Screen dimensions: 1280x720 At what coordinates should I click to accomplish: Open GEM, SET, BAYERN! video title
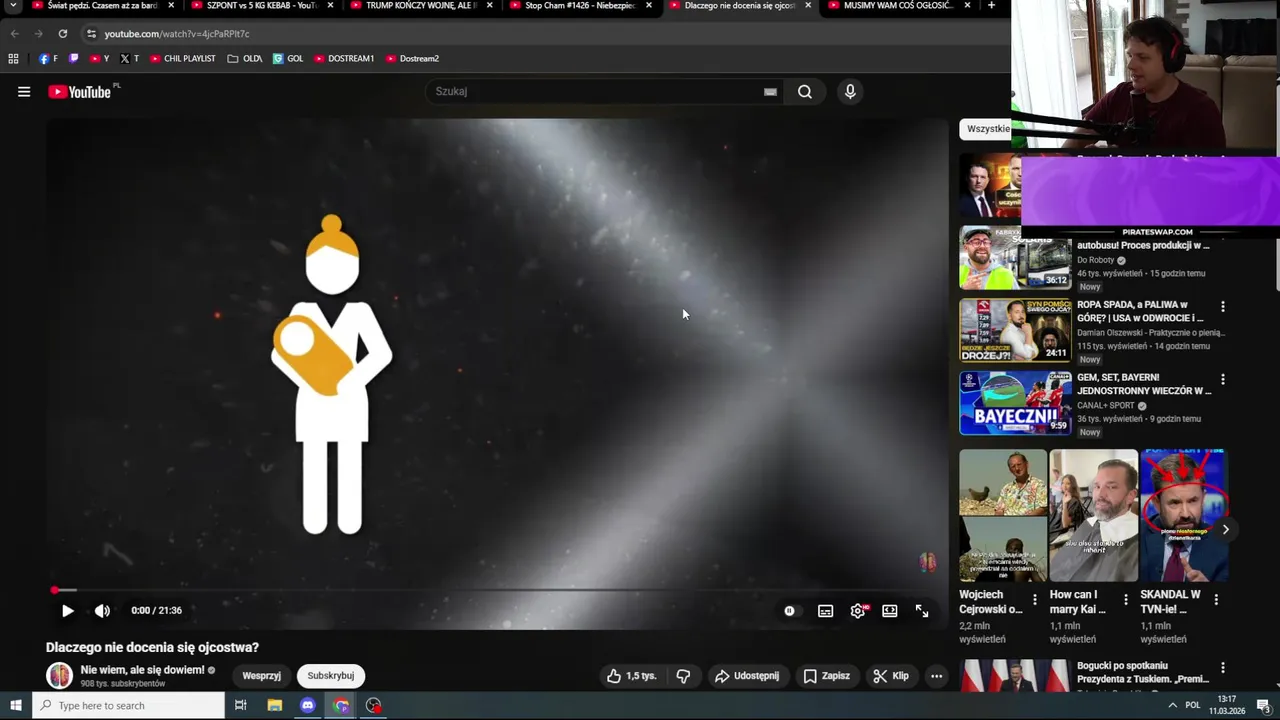point(1144,384)
